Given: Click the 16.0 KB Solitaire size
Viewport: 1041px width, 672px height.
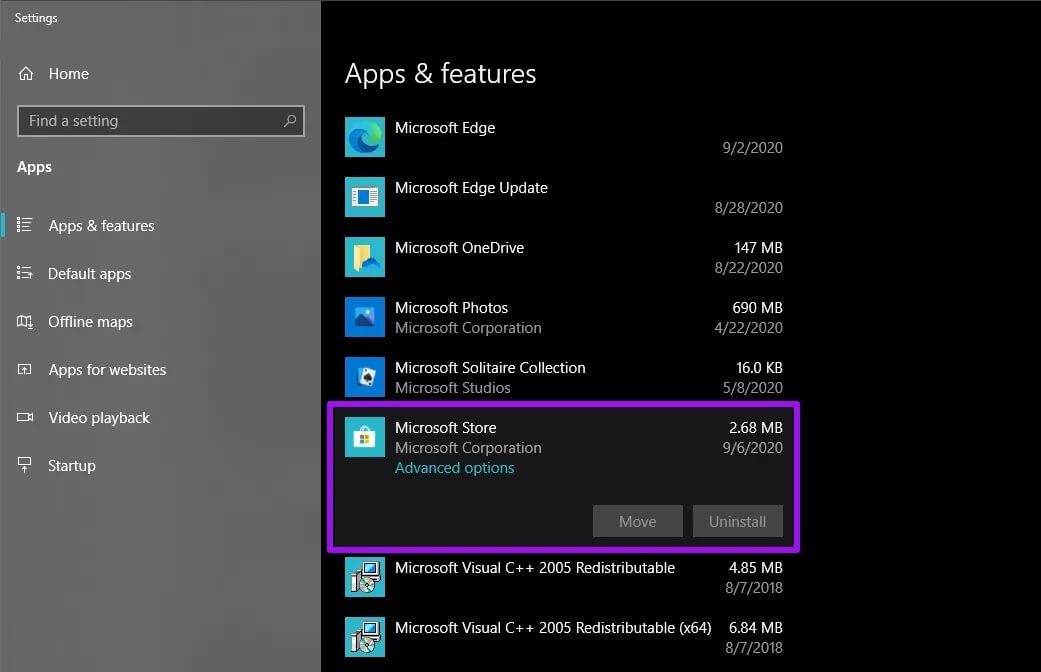Looking at the screenshot, I should 759,368.
